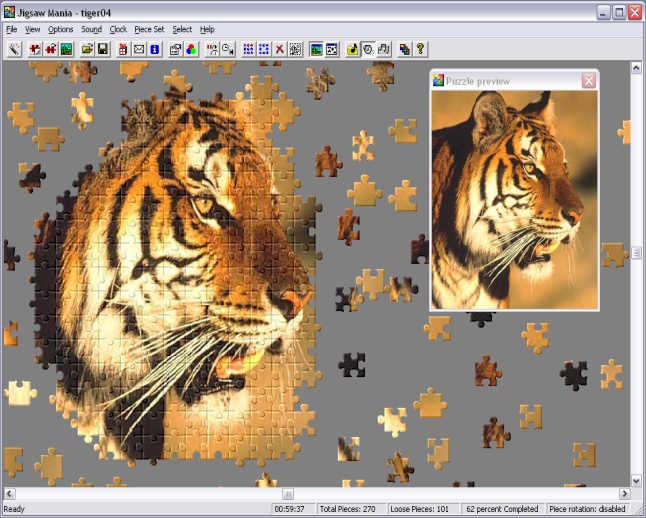Click the red X toolbar icon

[x=279, y=48]
